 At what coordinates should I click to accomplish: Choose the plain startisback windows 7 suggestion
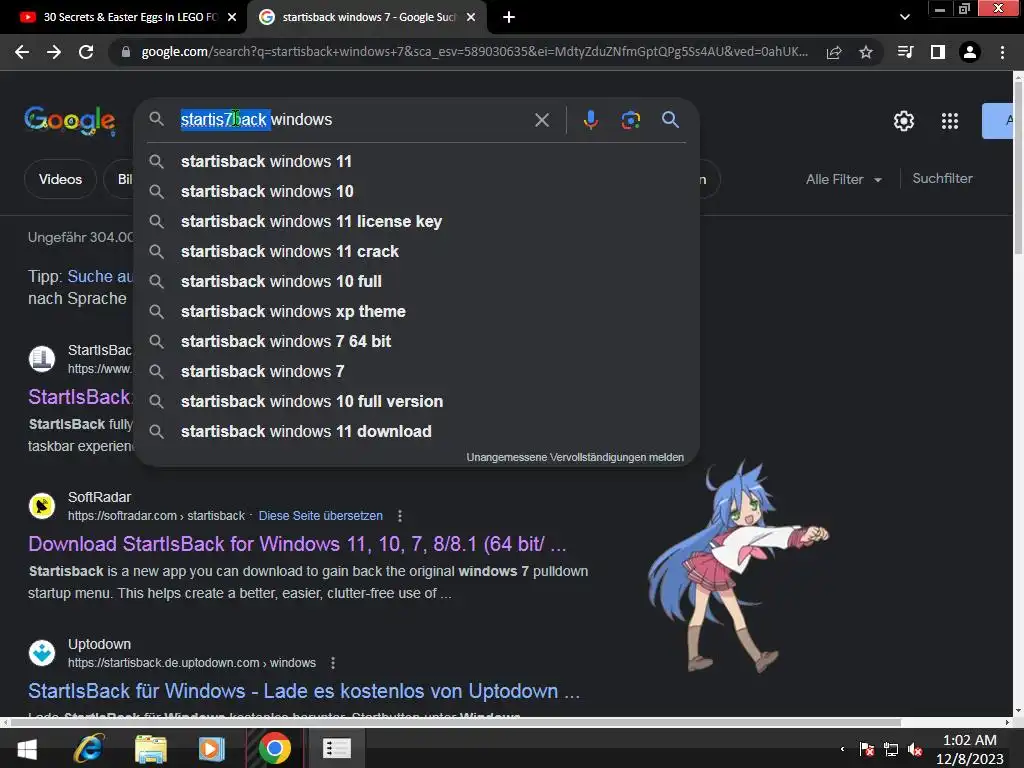(x=417, y=372)
